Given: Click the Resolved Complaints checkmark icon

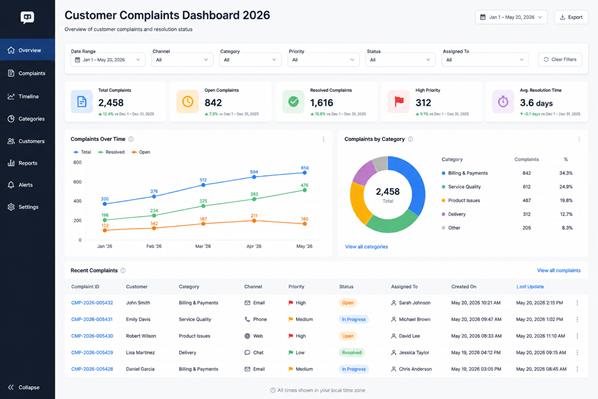Looking at the screenshot, I should (293, 102).
